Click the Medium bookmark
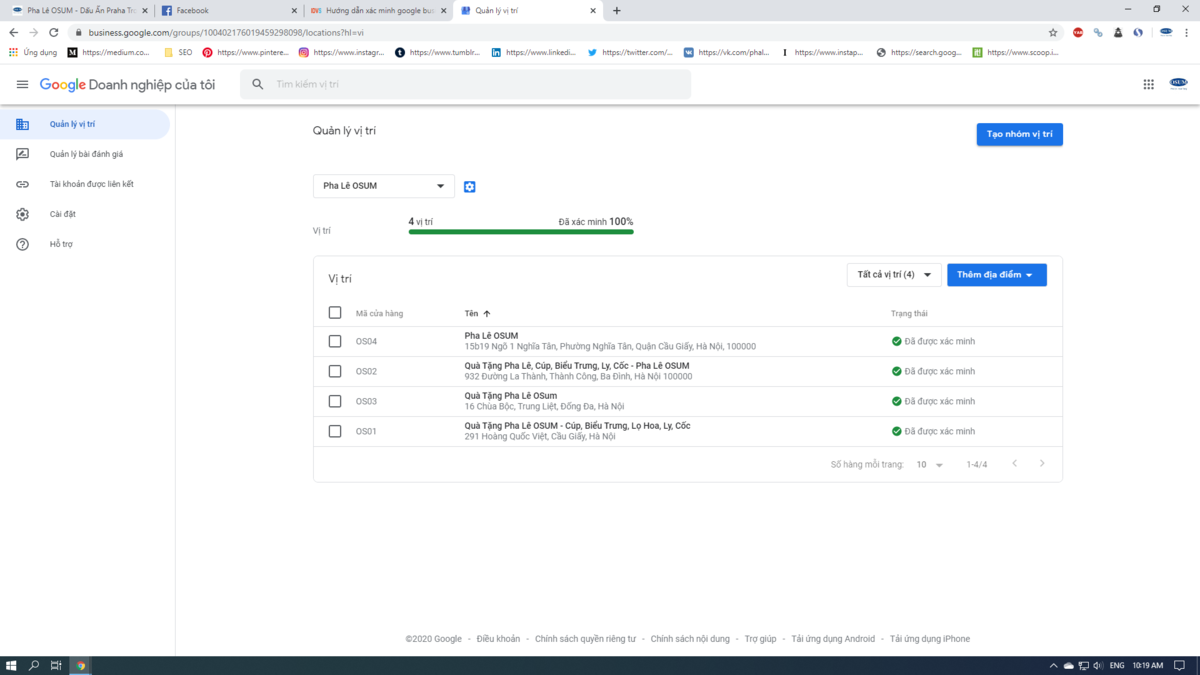Screen dimensions: 1200x675 tap(109, 52)
